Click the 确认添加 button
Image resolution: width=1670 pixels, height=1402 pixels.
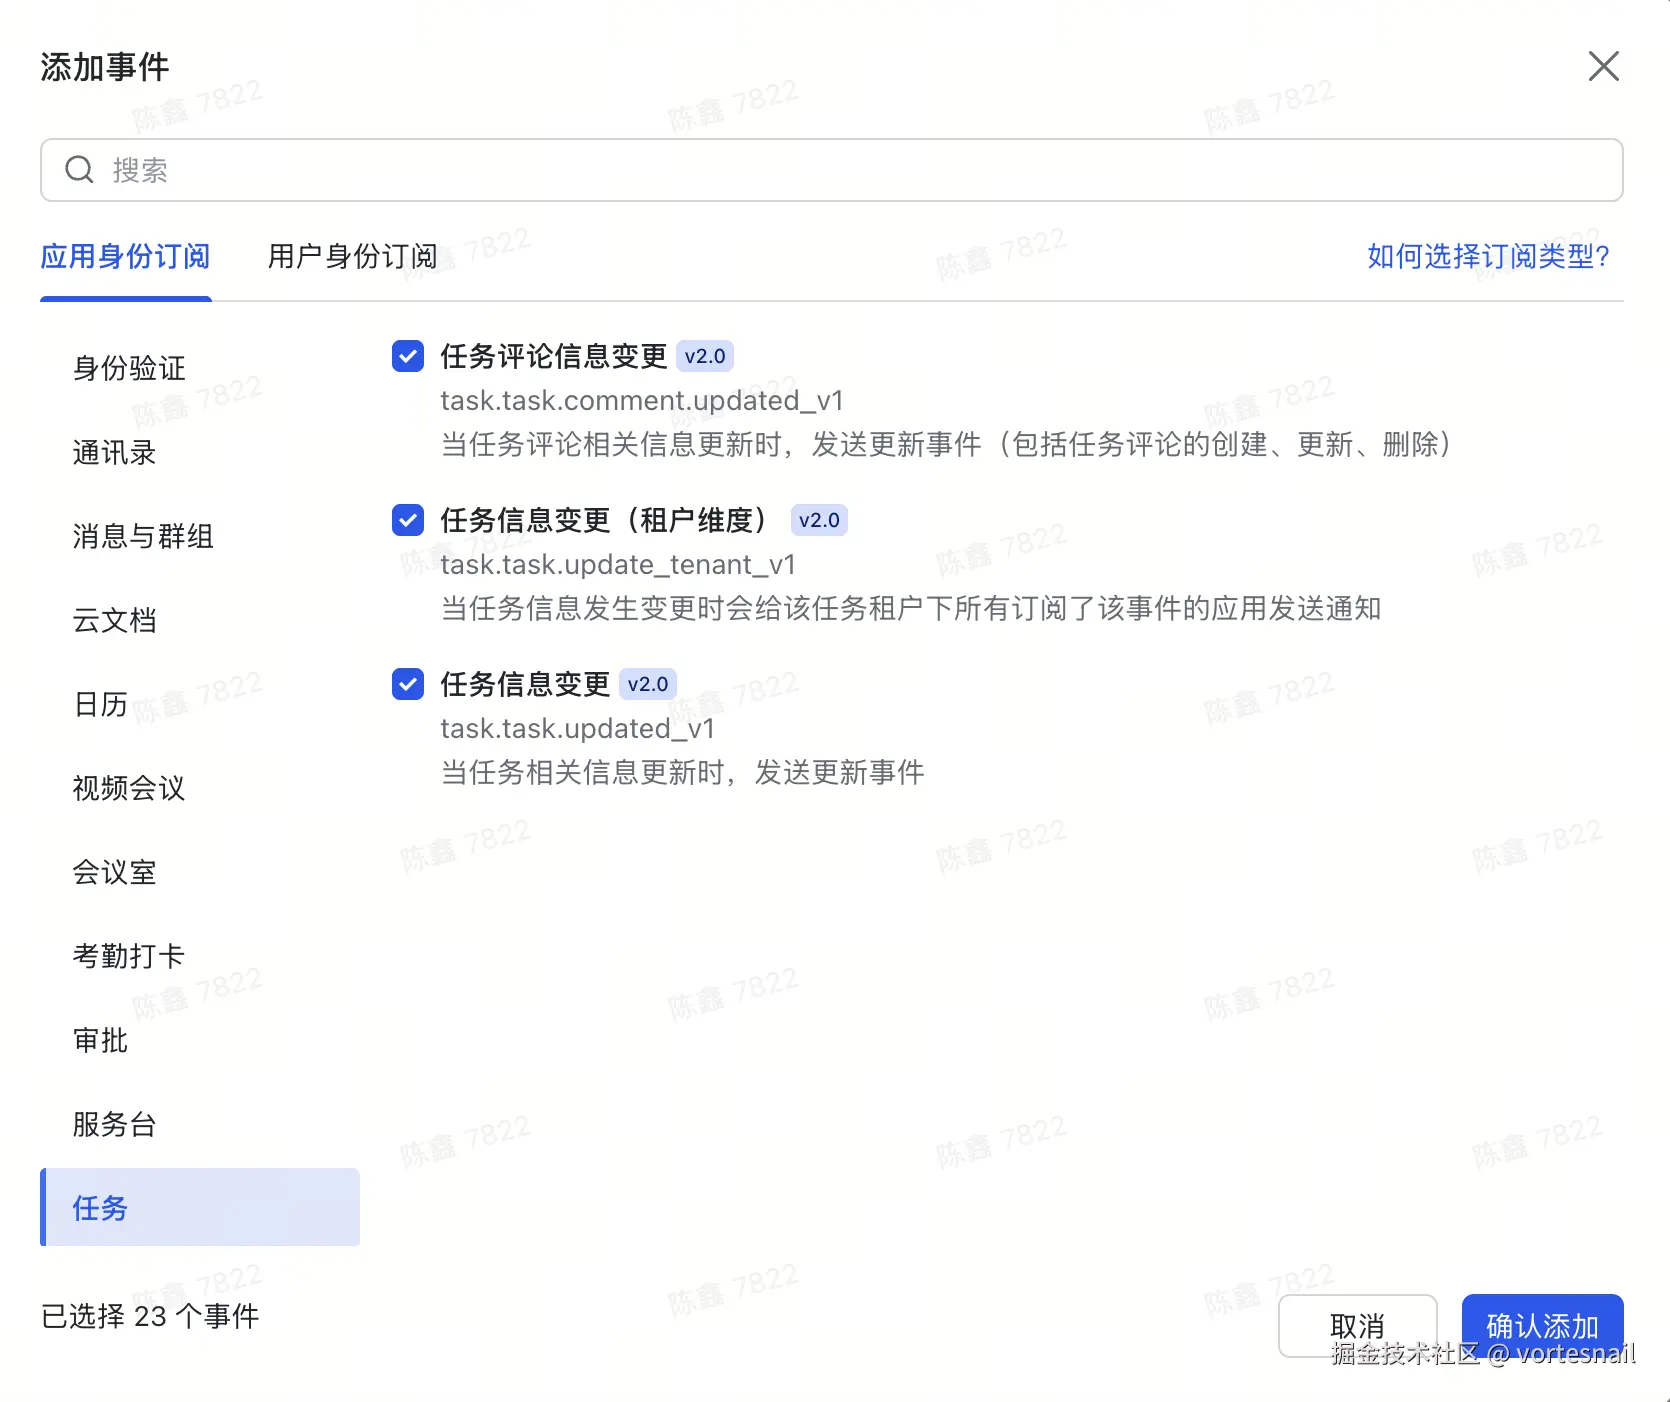click(1541, 1324)
